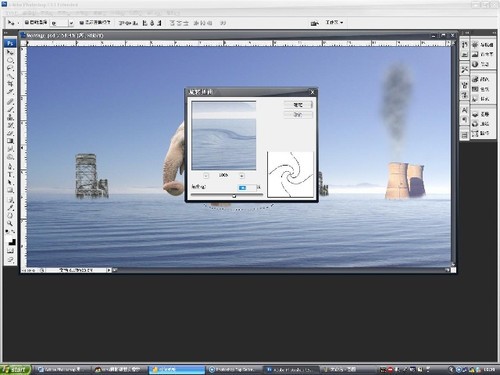This screenshot has height=375, width=500.
Task: Open the workspace dropdown in options bar
Action: 334,22
